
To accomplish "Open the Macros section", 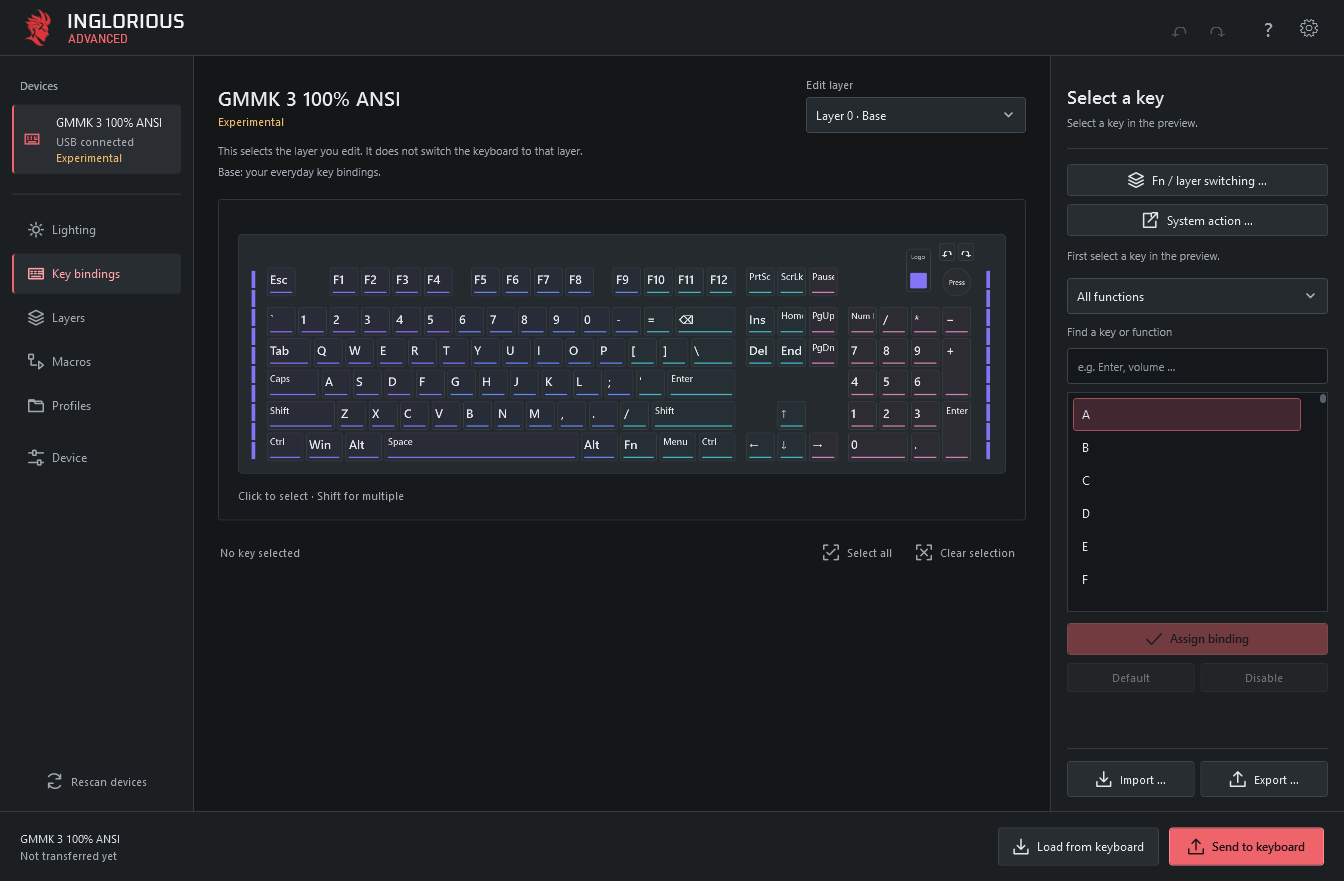I will click(x=97, y=362).
